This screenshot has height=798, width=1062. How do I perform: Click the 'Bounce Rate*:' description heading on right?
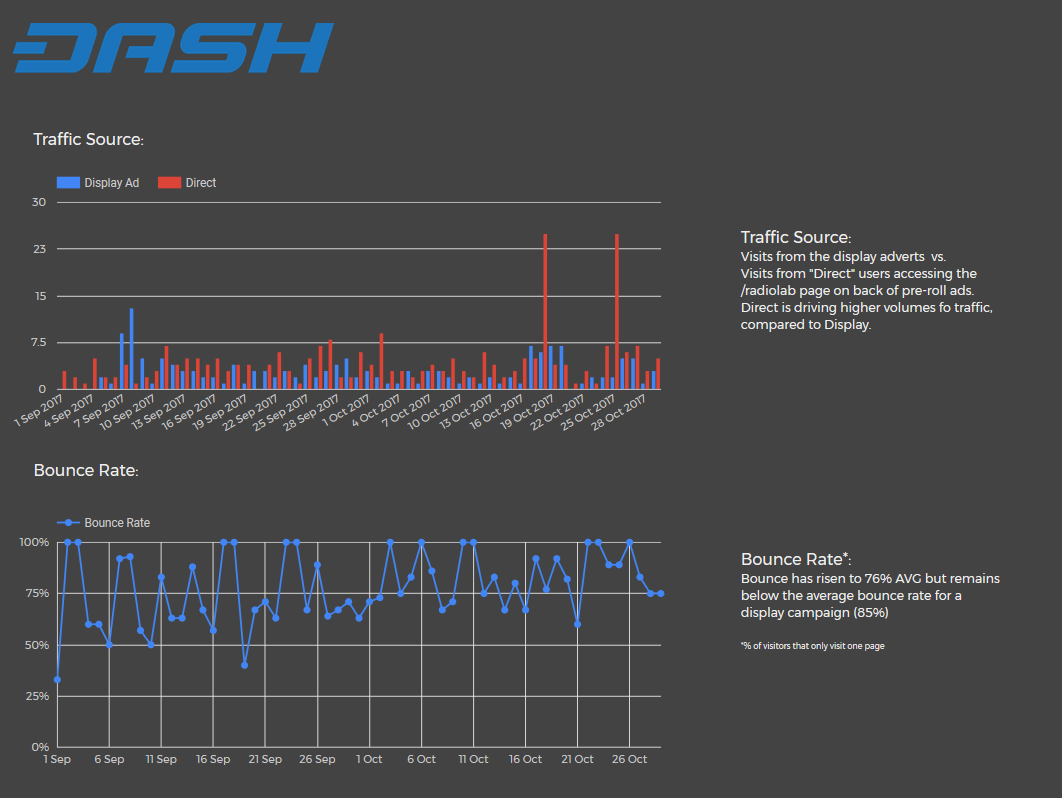click(x=796, y=559)
